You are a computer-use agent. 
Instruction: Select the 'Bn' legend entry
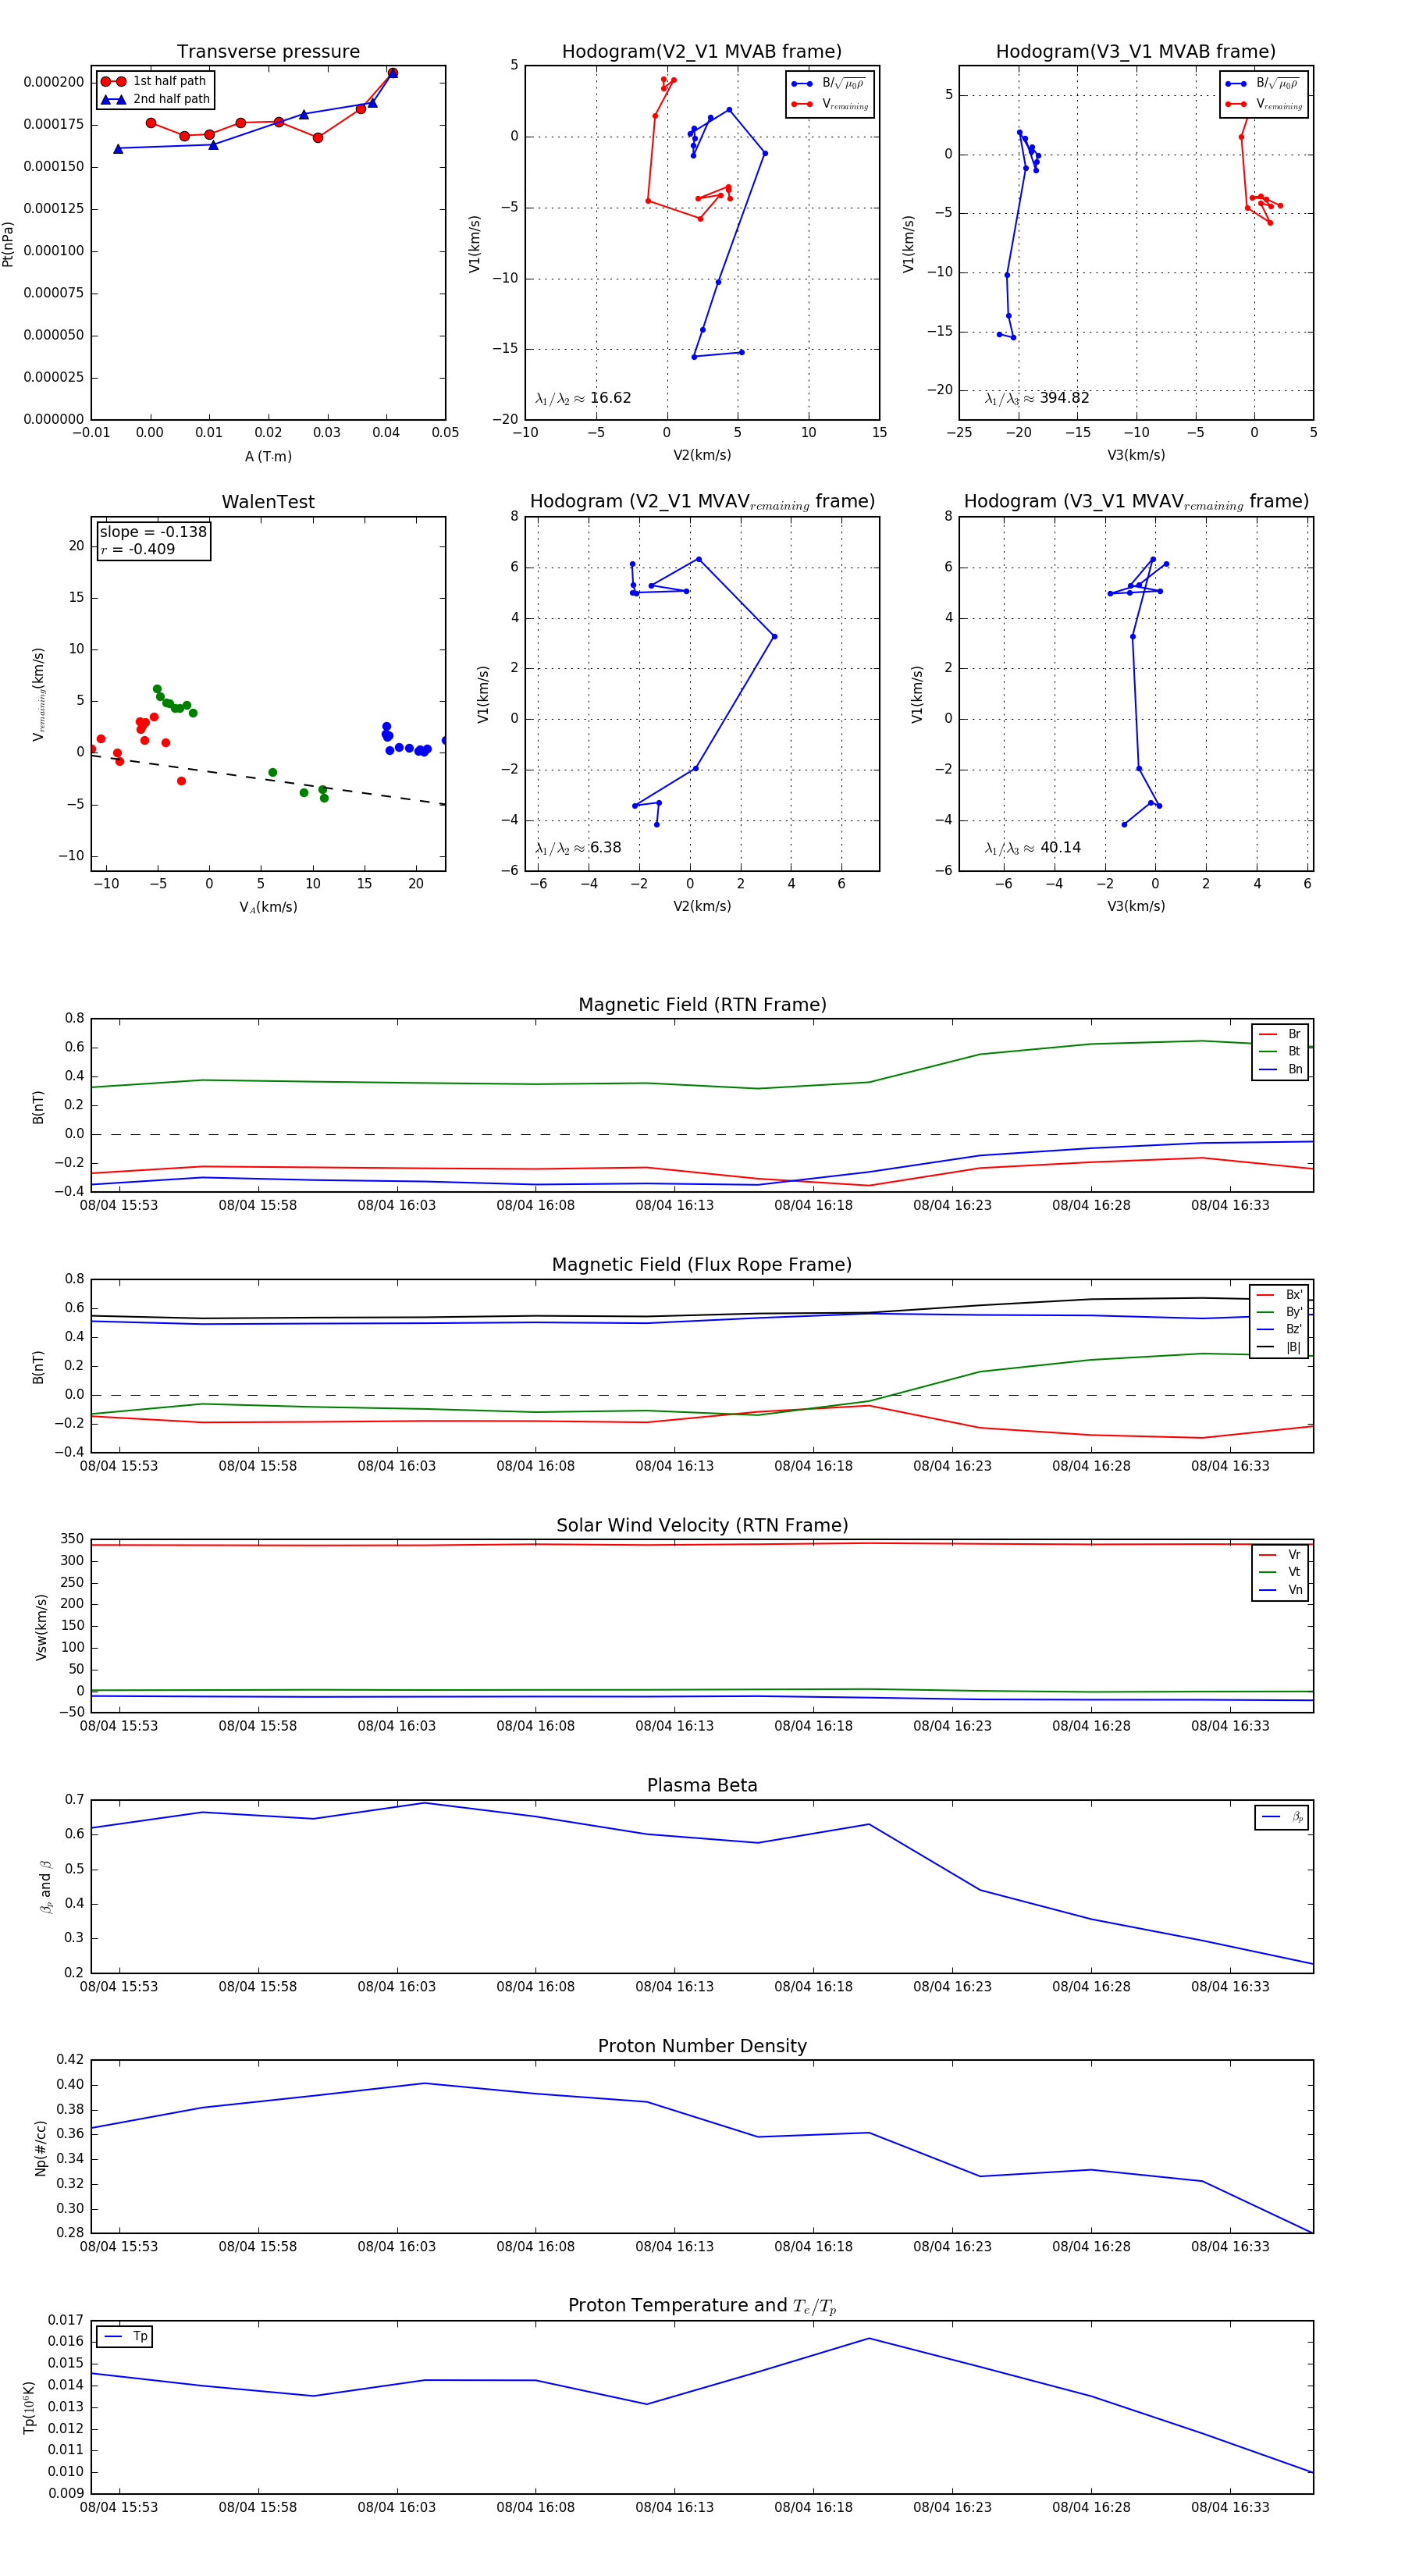(1281, 1069)
